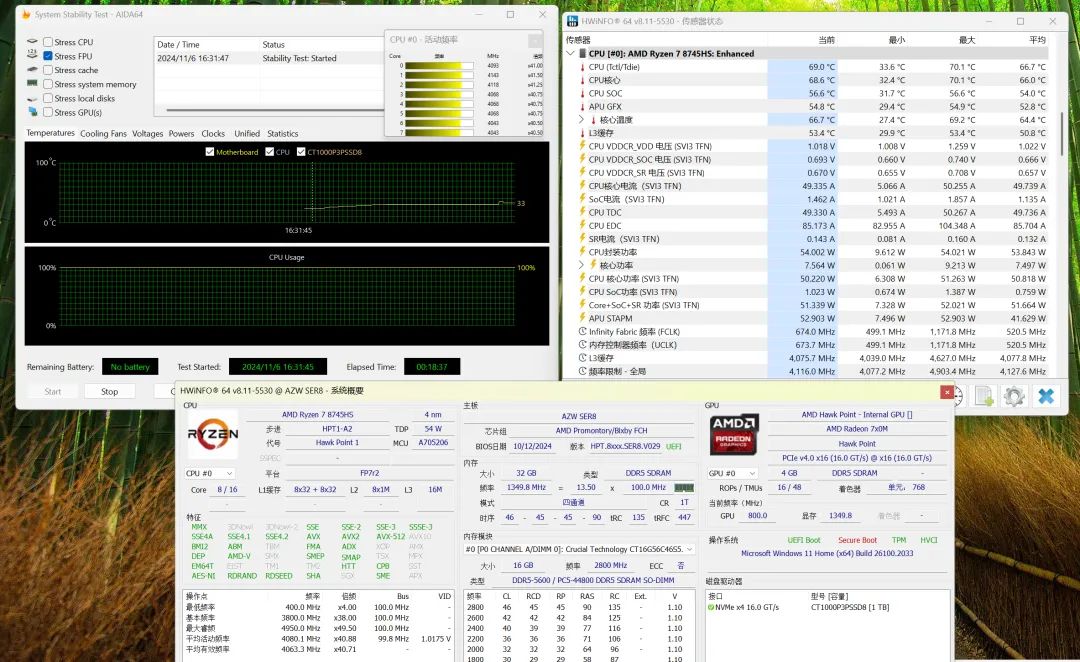The width and height of the screenshot is (1080, 662).
Task: Click the disk icon beside Stress local disks
Action: [x=32, y=98]
